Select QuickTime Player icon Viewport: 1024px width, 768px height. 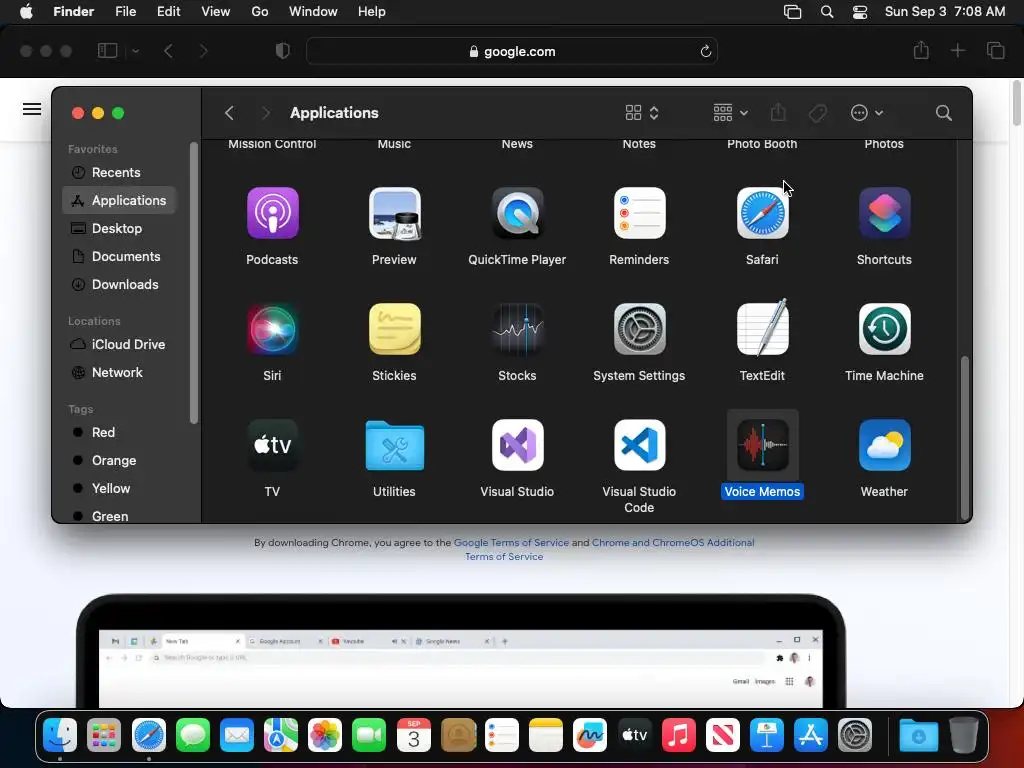coord(517,213)
